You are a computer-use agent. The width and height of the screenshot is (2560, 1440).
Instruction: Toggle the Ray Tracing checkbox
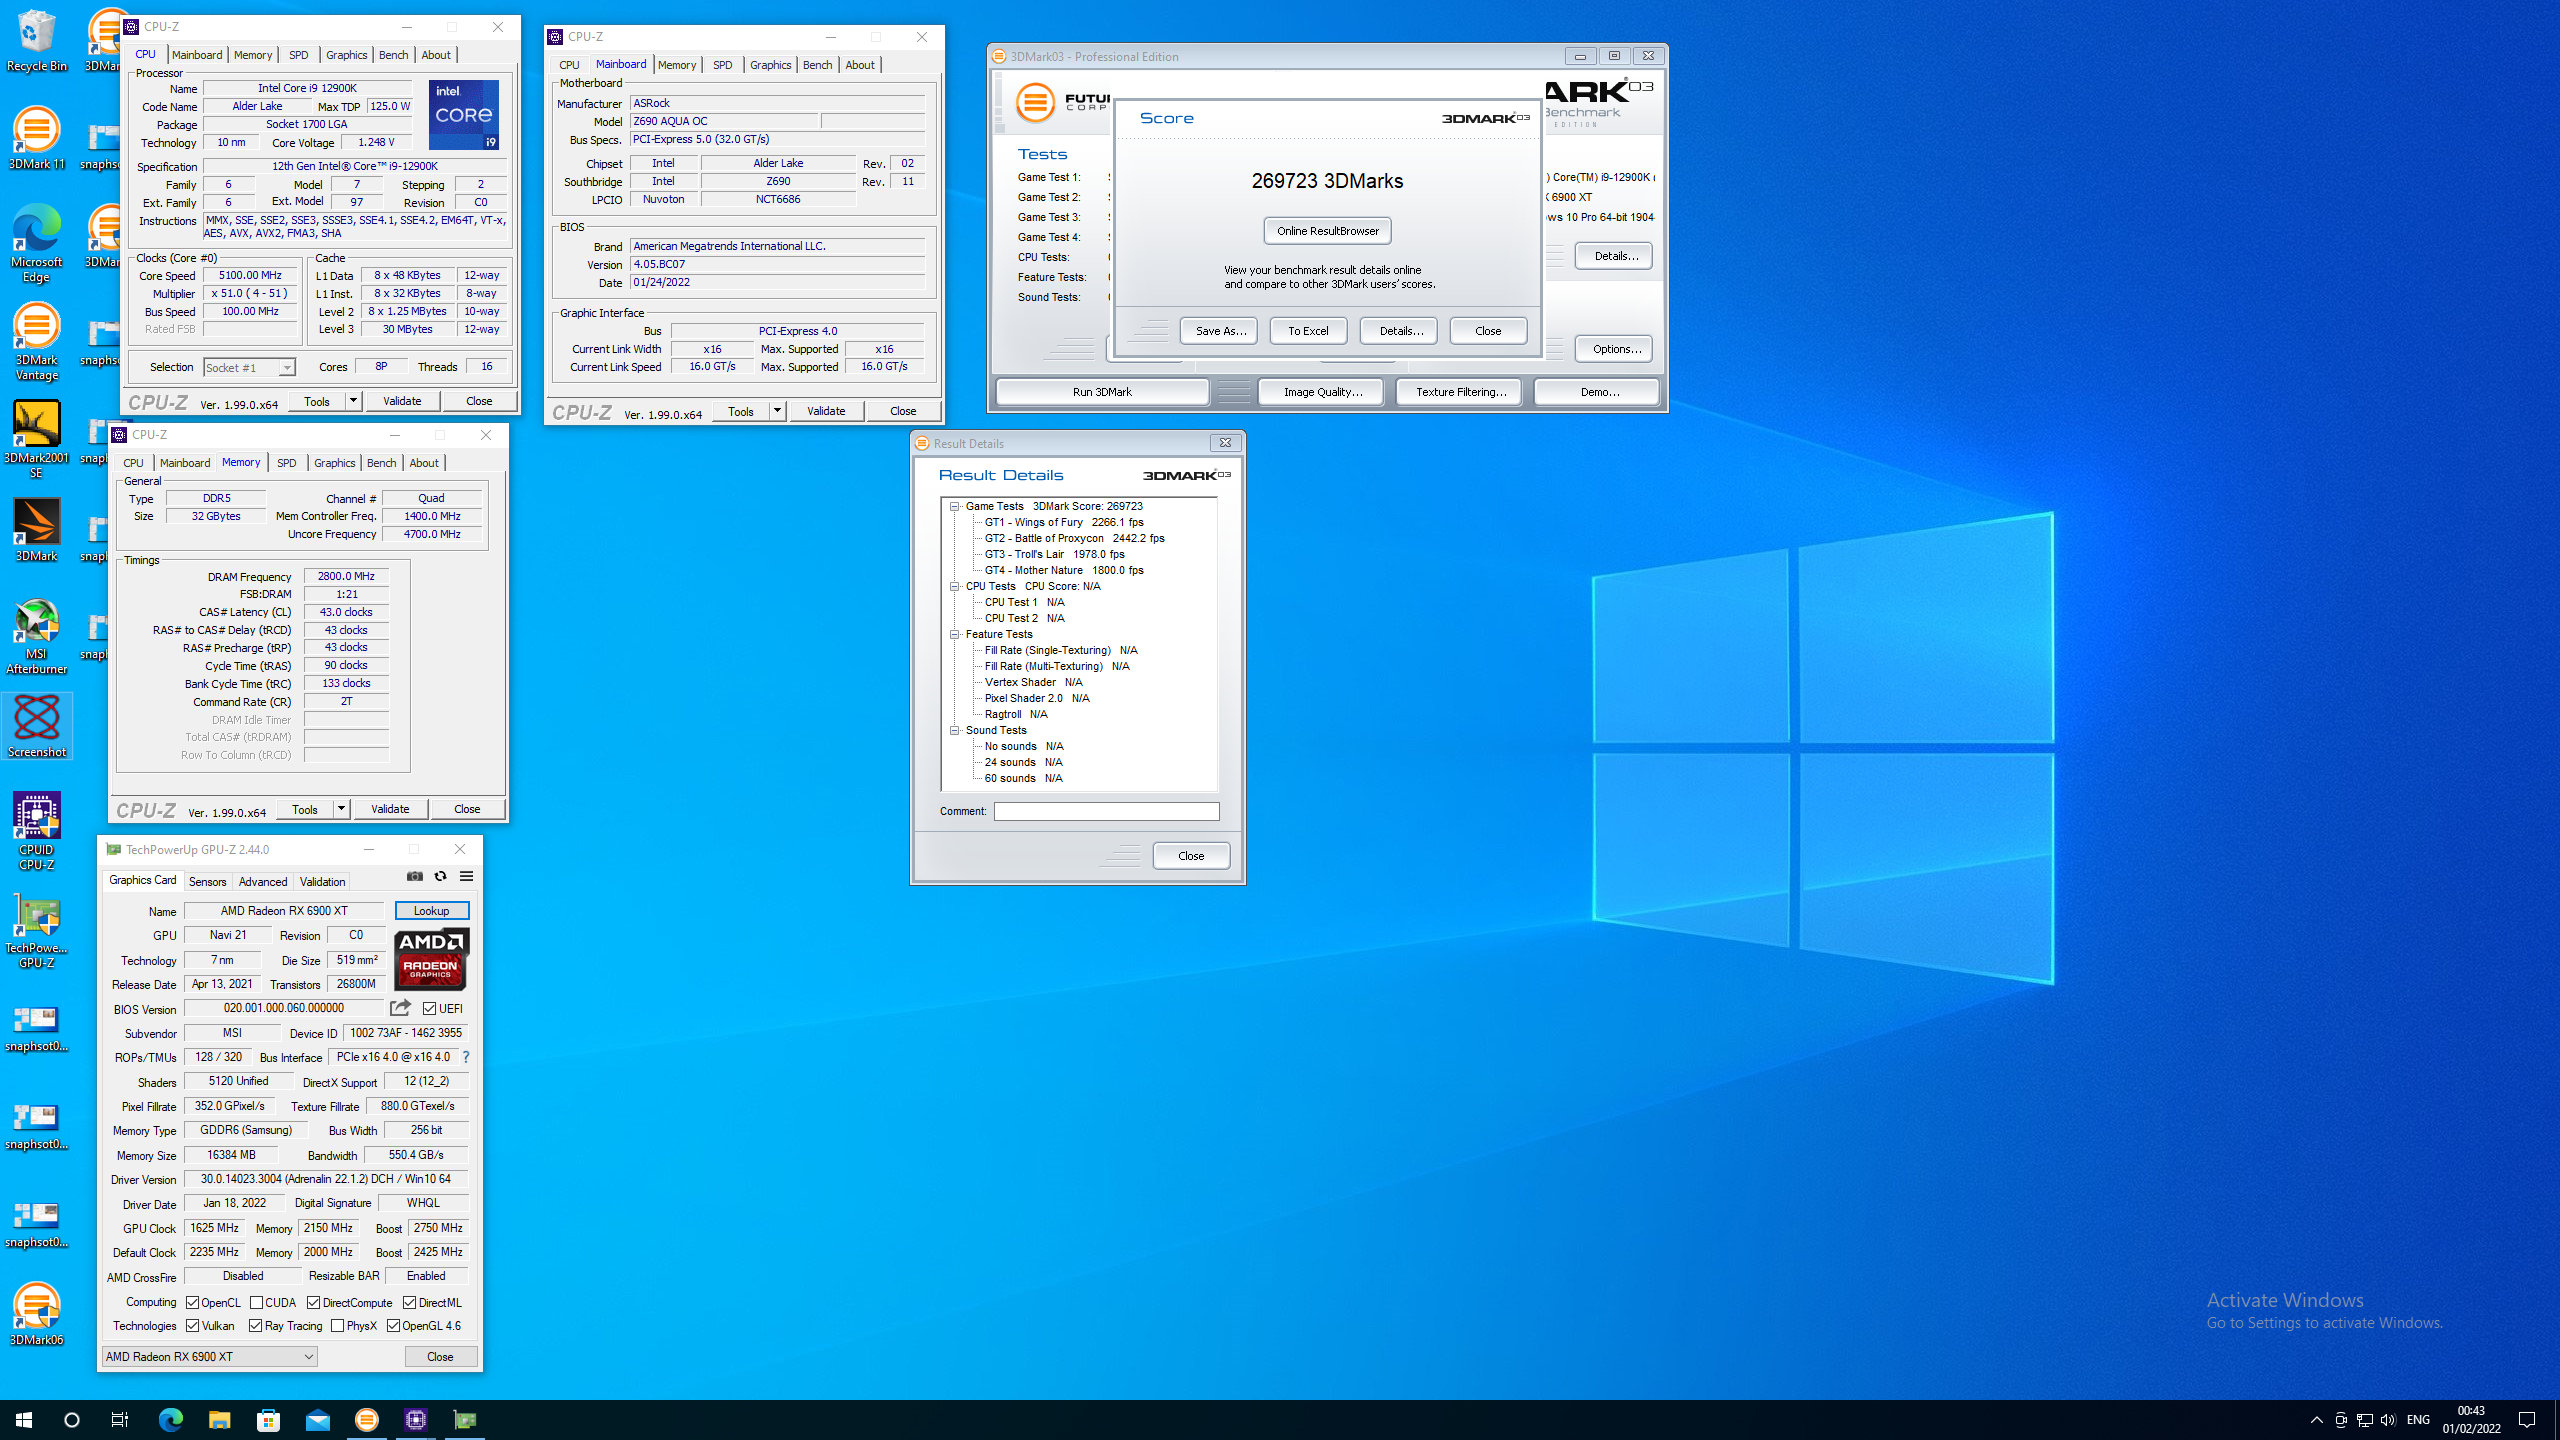pyautogui.click(x=256, y=1326)
